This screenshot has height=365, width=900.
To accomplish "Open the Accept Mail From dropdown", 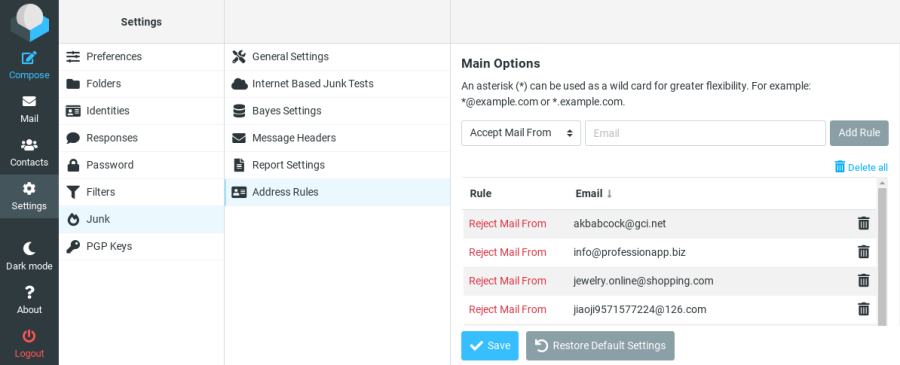I will (521, 133).
